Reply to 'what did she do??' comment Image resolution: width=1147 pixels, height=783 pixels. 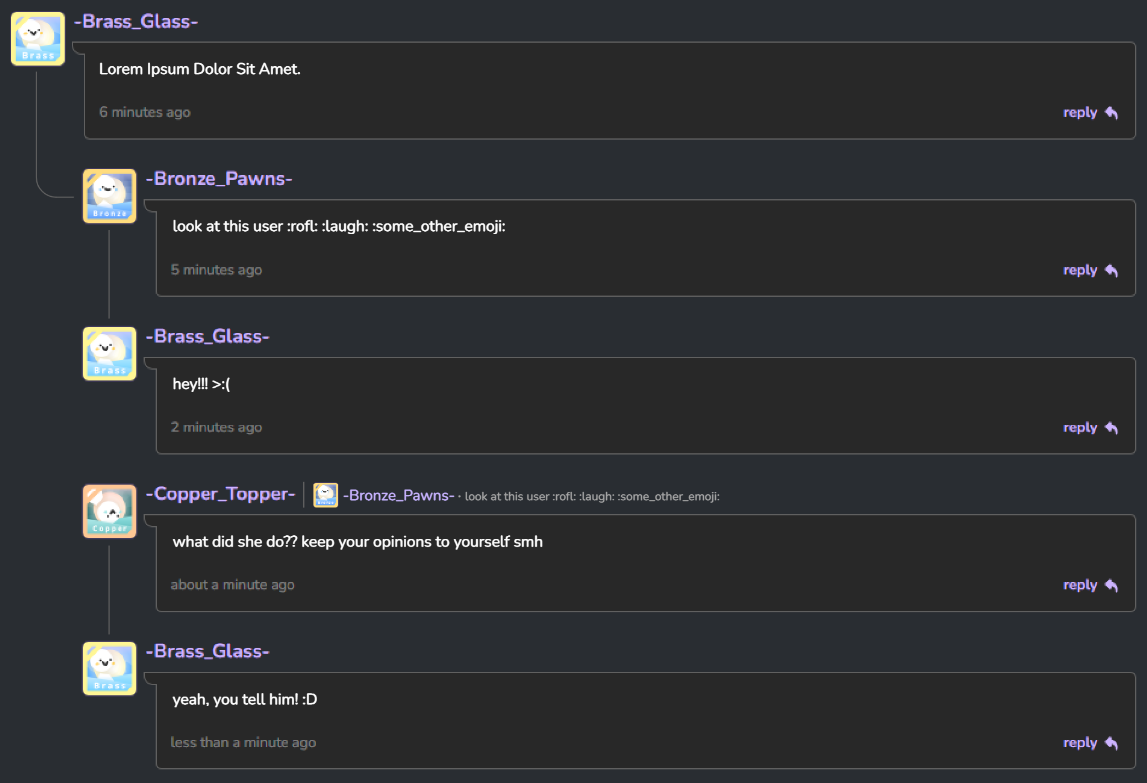(1090, 585)
